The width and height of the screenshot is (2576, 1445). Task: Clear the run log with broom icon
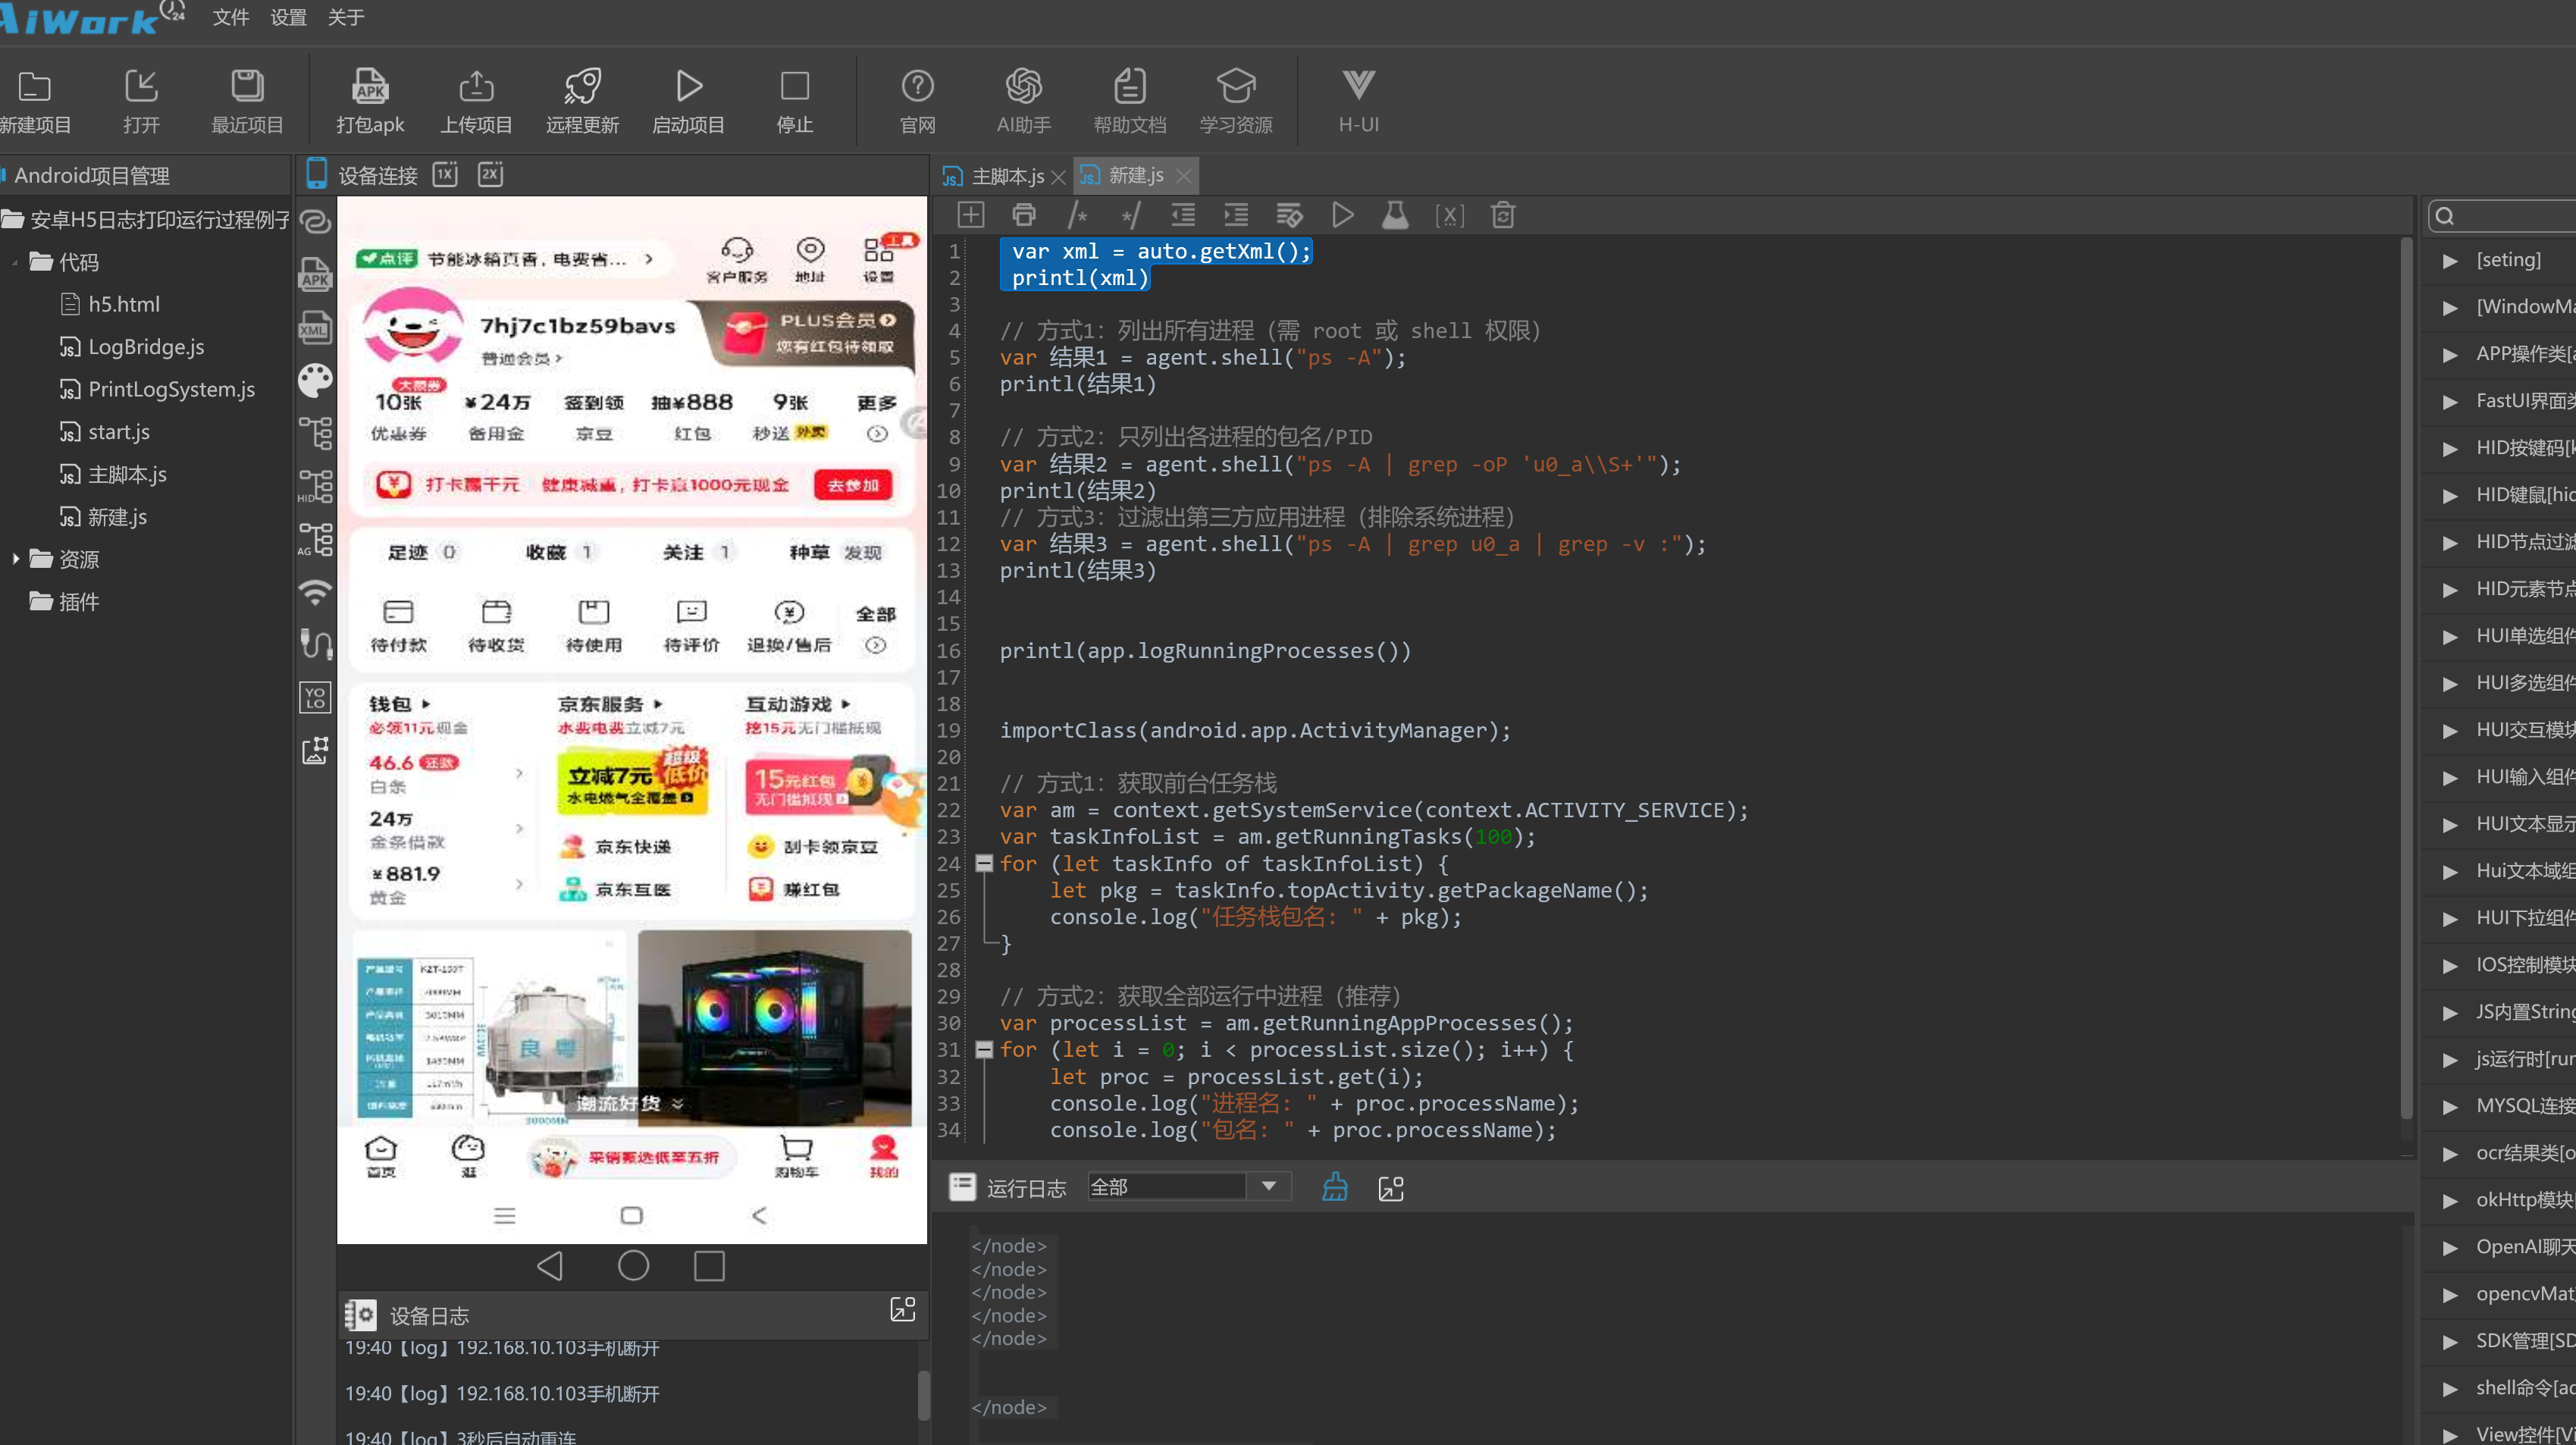1335,1187
